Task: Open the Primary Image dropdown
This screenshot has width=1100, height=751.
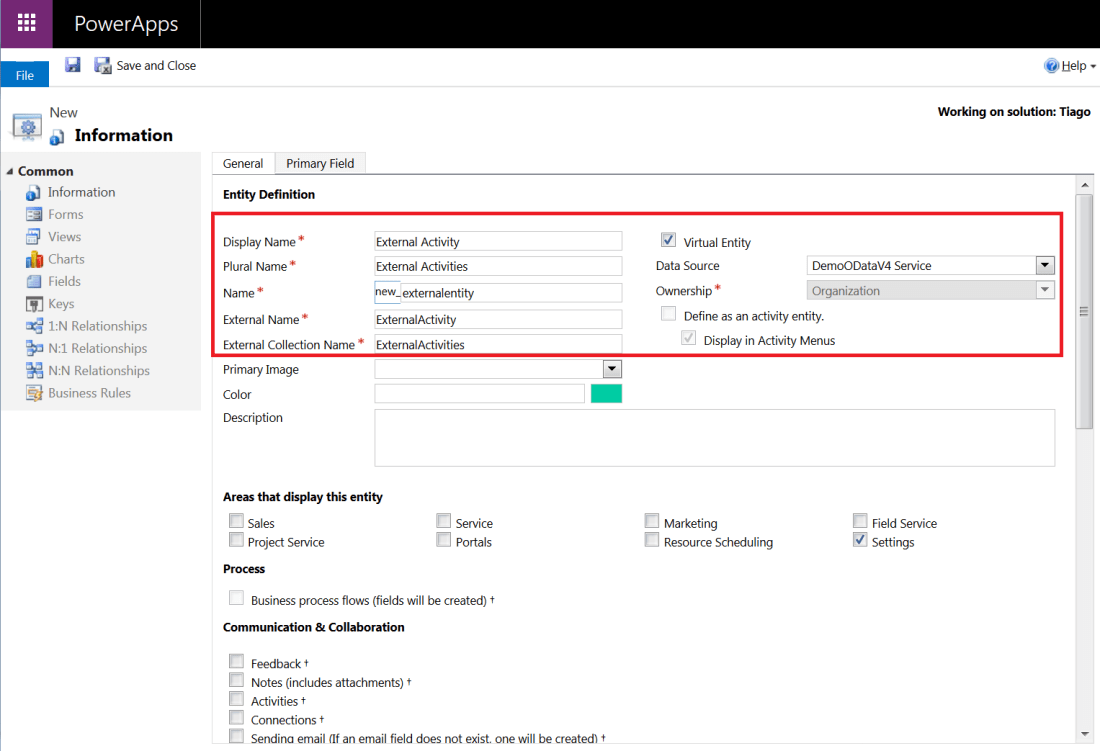Action: point(612,369)
